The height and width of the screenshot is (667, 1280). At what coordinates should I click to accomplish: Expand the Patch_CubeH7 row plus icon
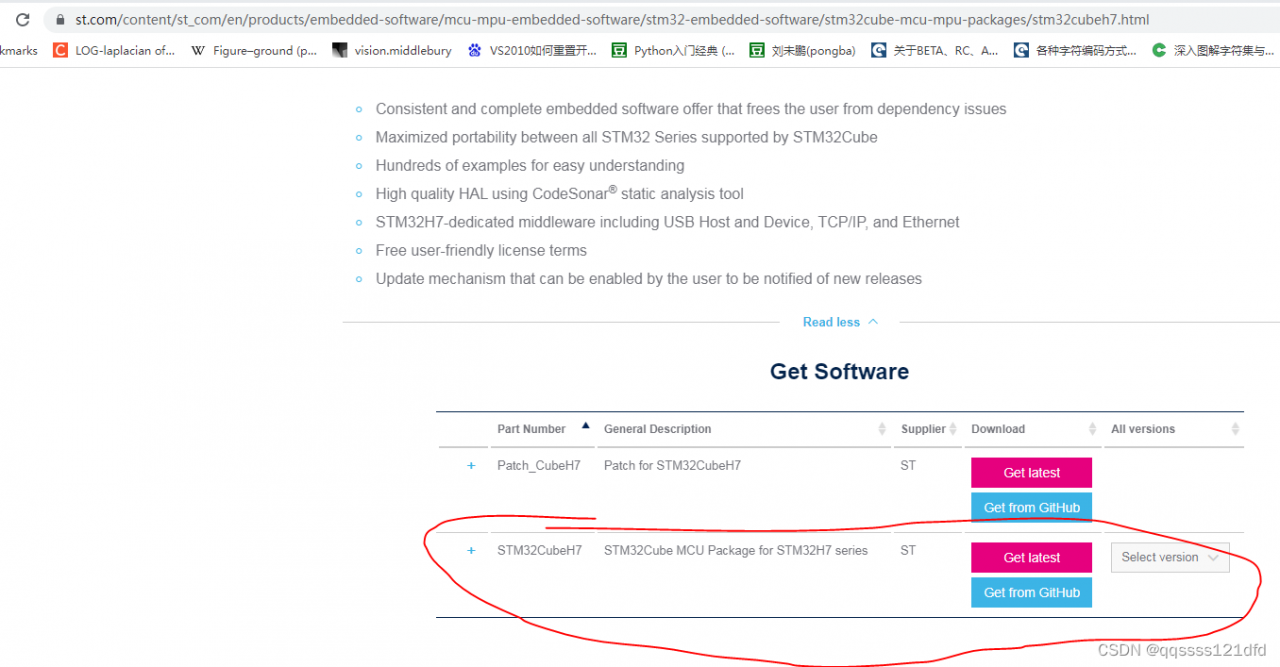pyautogui.click(x=471, y=466)
